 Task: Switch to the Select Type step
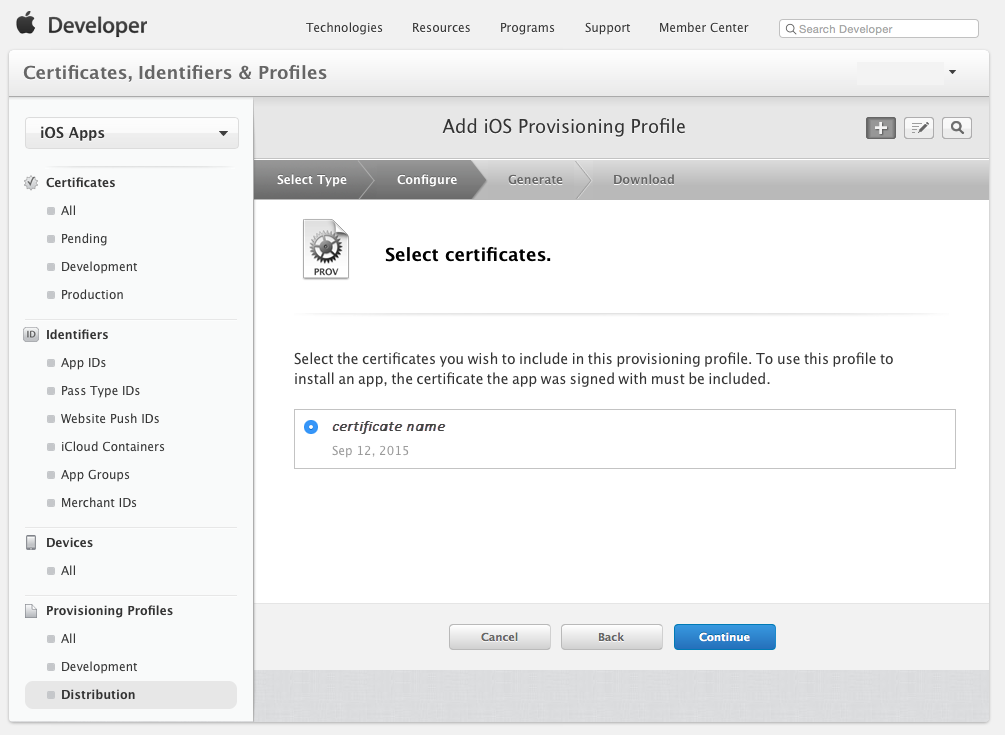click(x=310, y=179)
